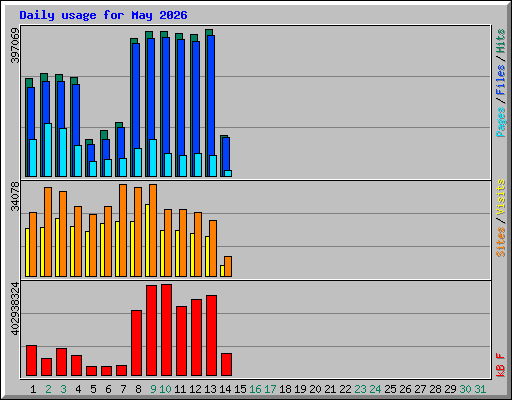The width and height of the screenshot is (512, 400).
Task: Click the yellow Visits bar for day 9
Action: pyautogui.click(x=147, y=240)
